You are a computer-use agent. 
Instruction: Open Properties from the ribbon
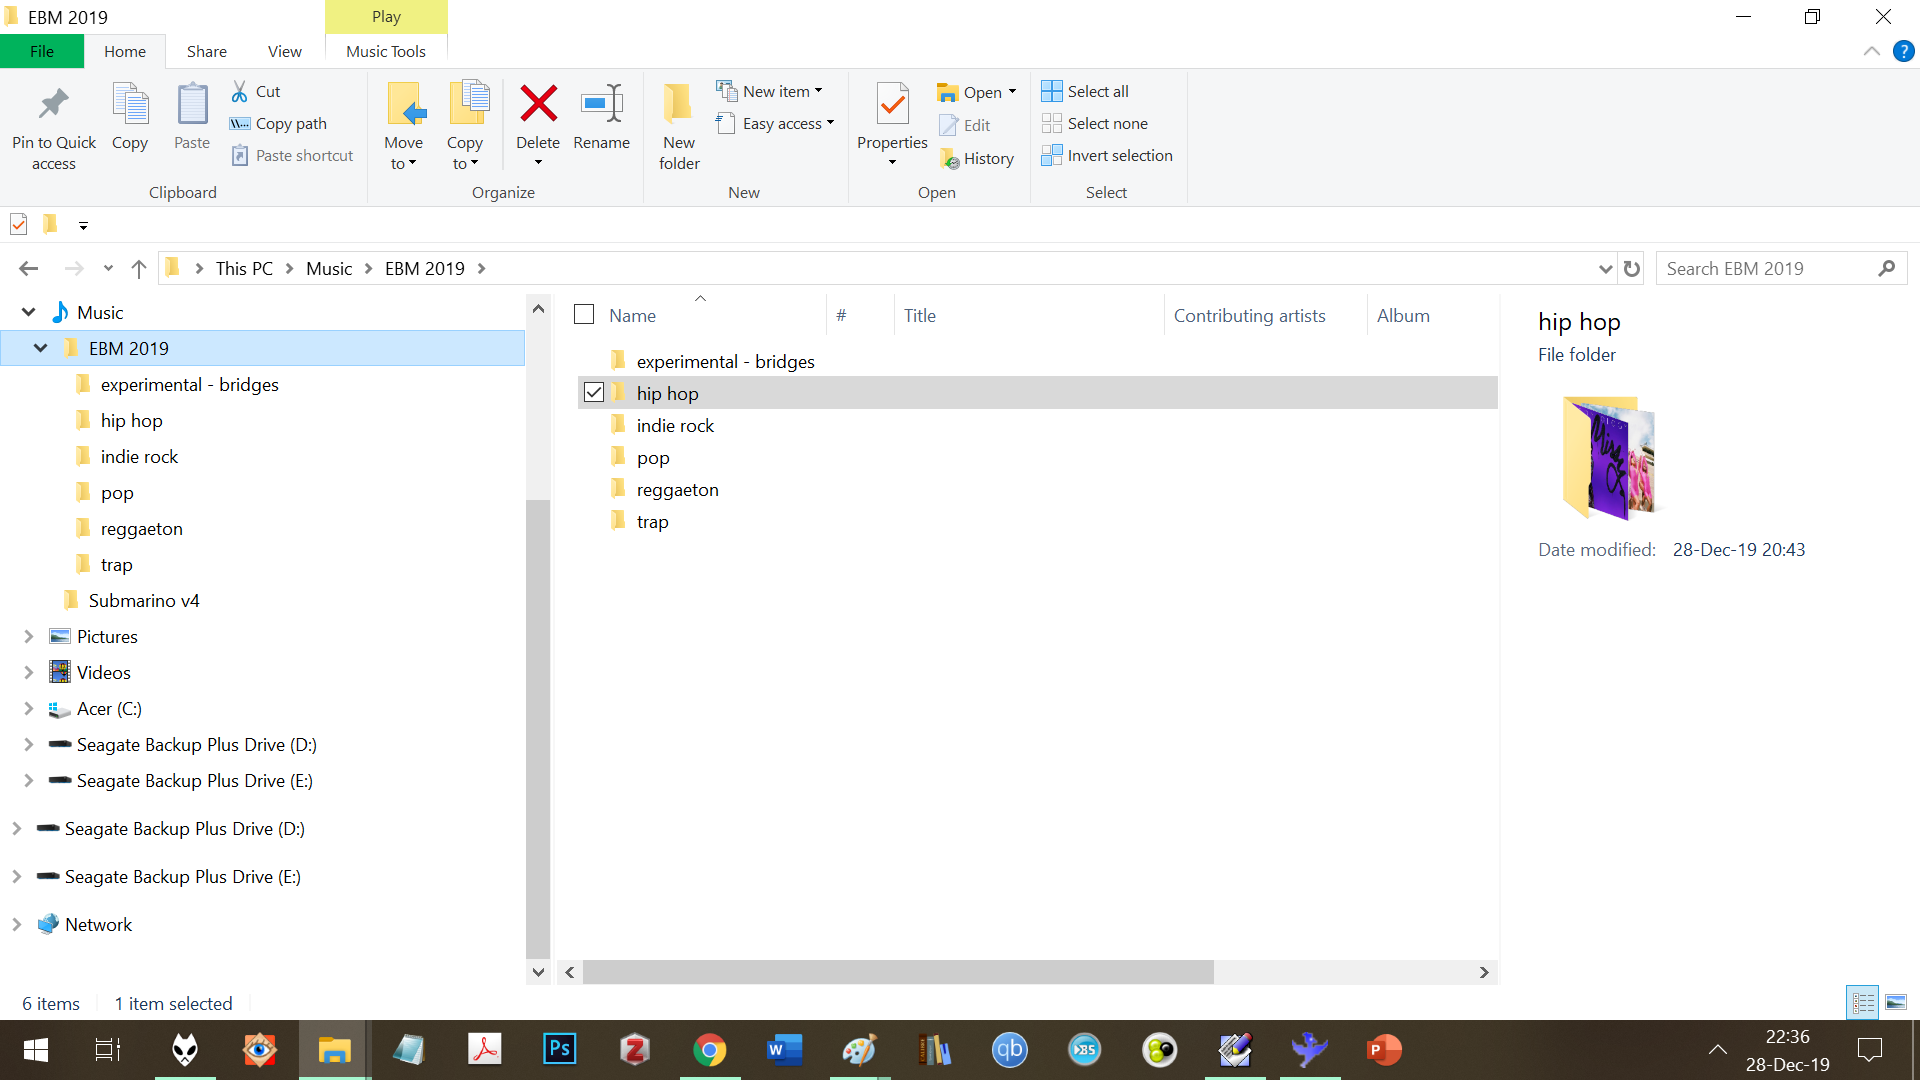tap(892, 105)
